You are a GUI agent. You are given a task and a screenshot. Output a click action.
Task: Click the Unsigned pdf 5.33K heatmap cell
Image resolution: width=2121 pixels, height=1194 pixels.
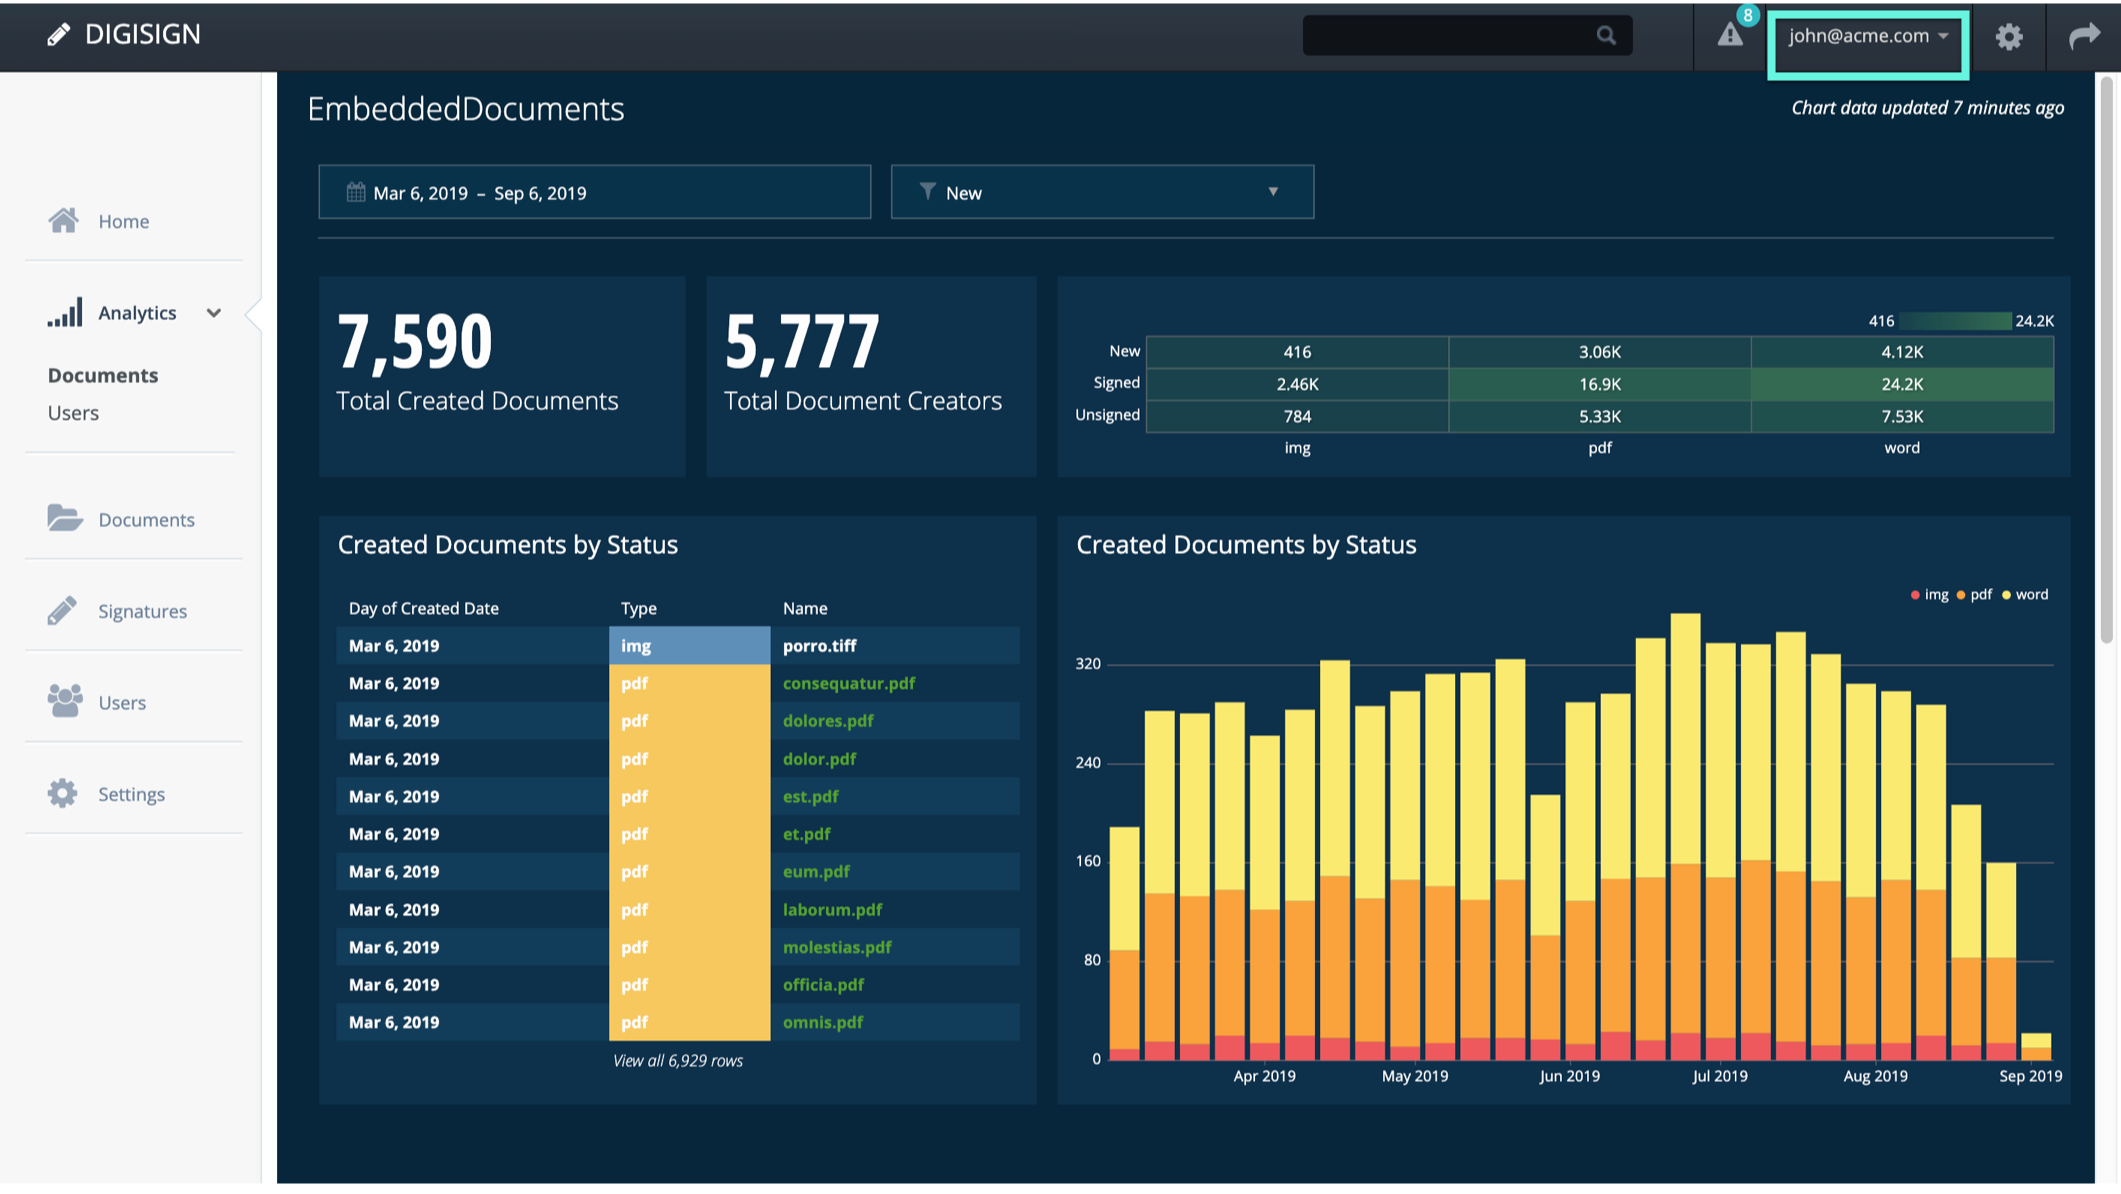point(1600,416)
